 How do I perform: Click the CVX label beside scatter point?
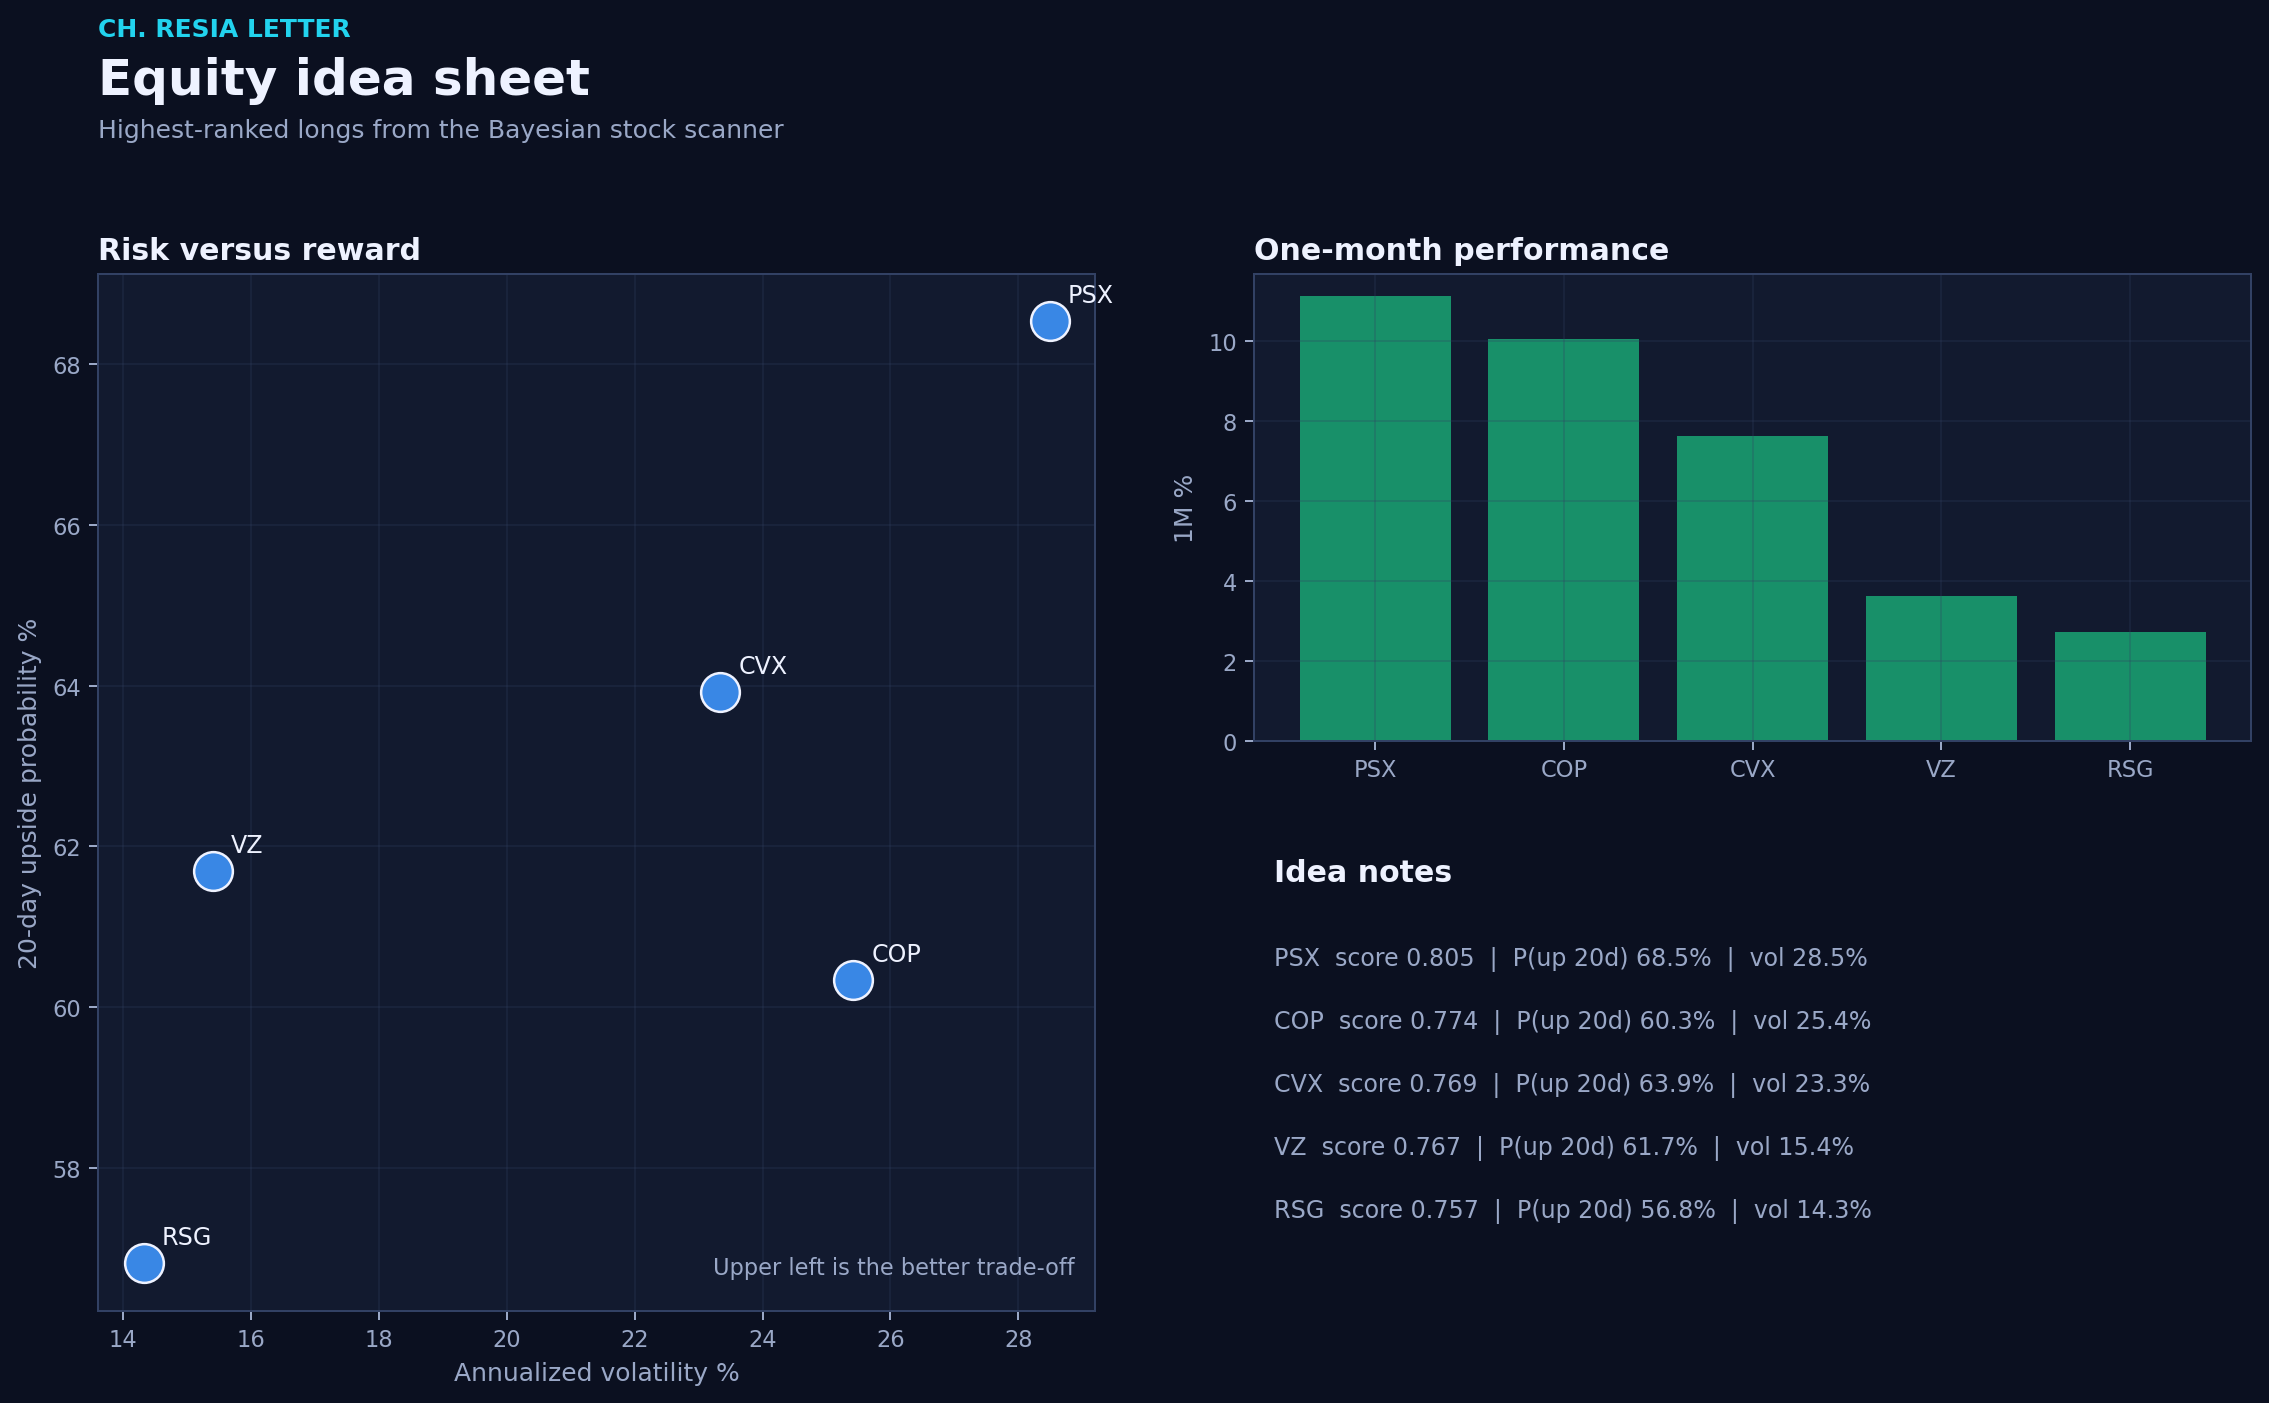[x=763, y=666]
